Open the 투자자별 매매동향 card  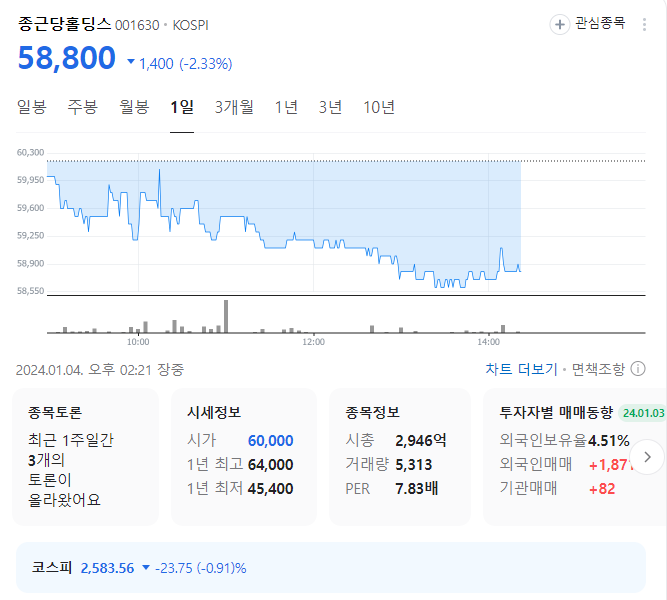(575, 457)
